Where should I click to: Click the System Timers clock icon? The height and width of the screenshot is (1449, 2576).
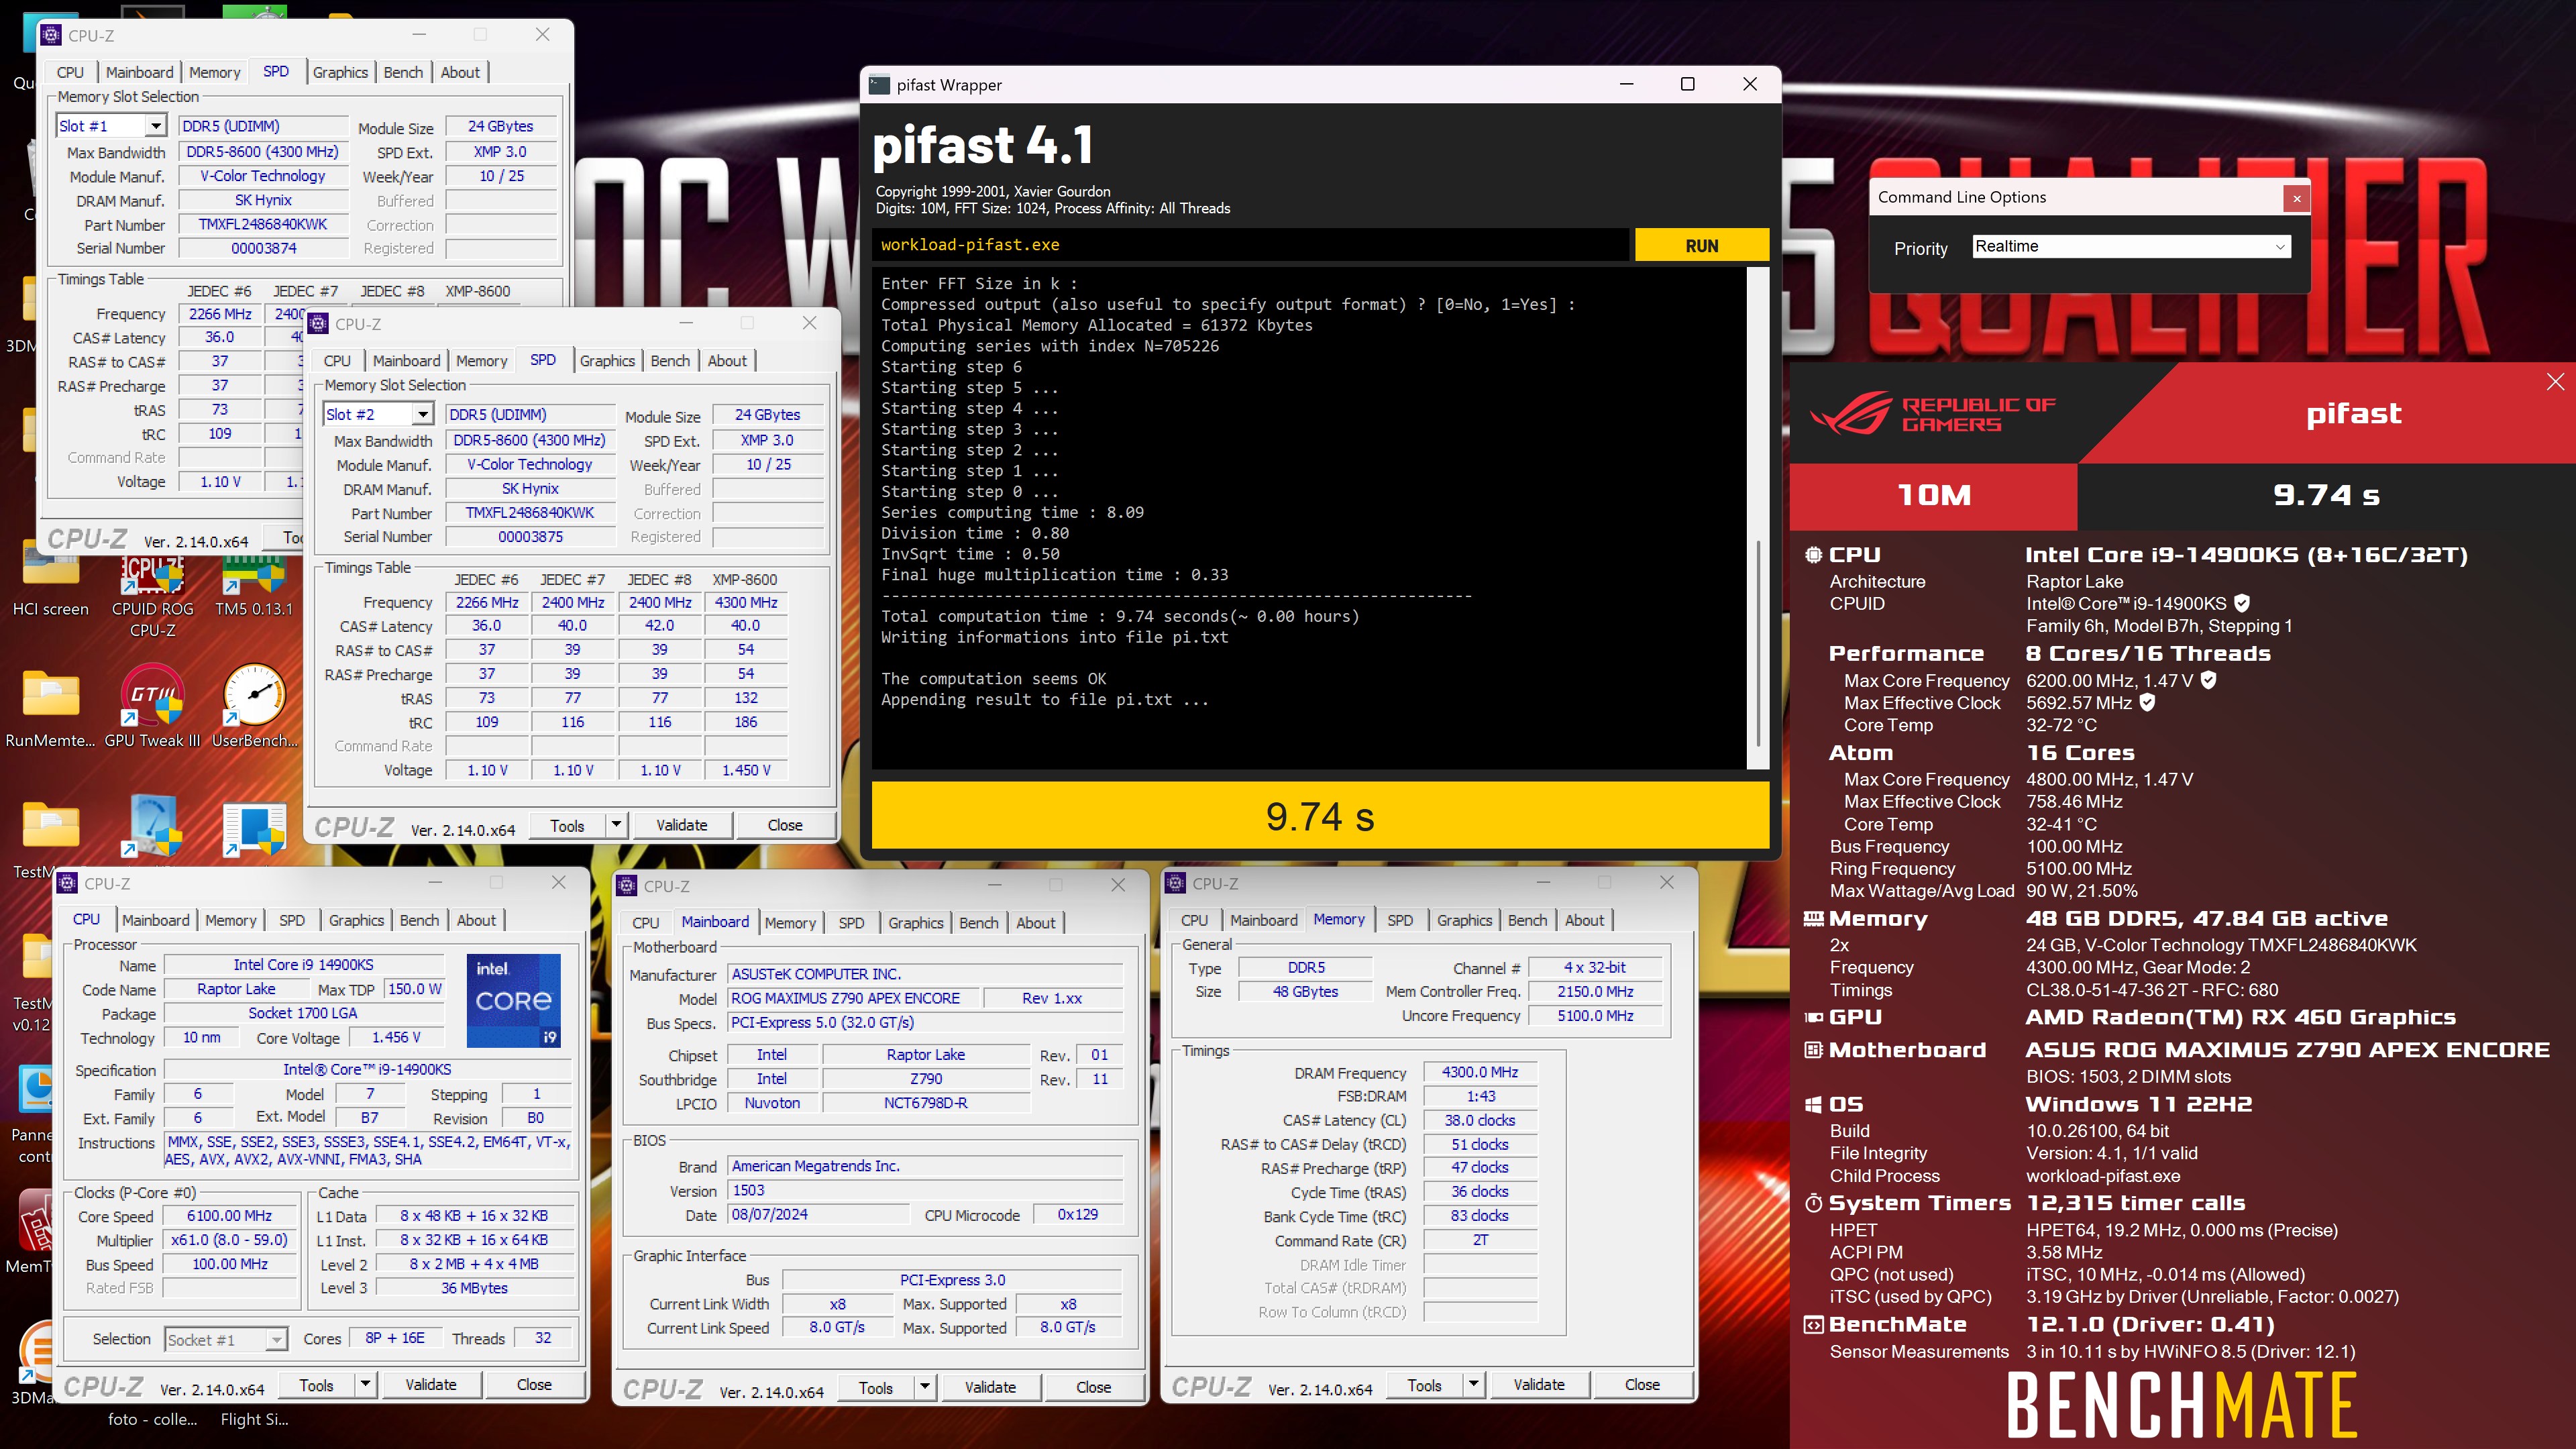[x=1813, y=1203]
